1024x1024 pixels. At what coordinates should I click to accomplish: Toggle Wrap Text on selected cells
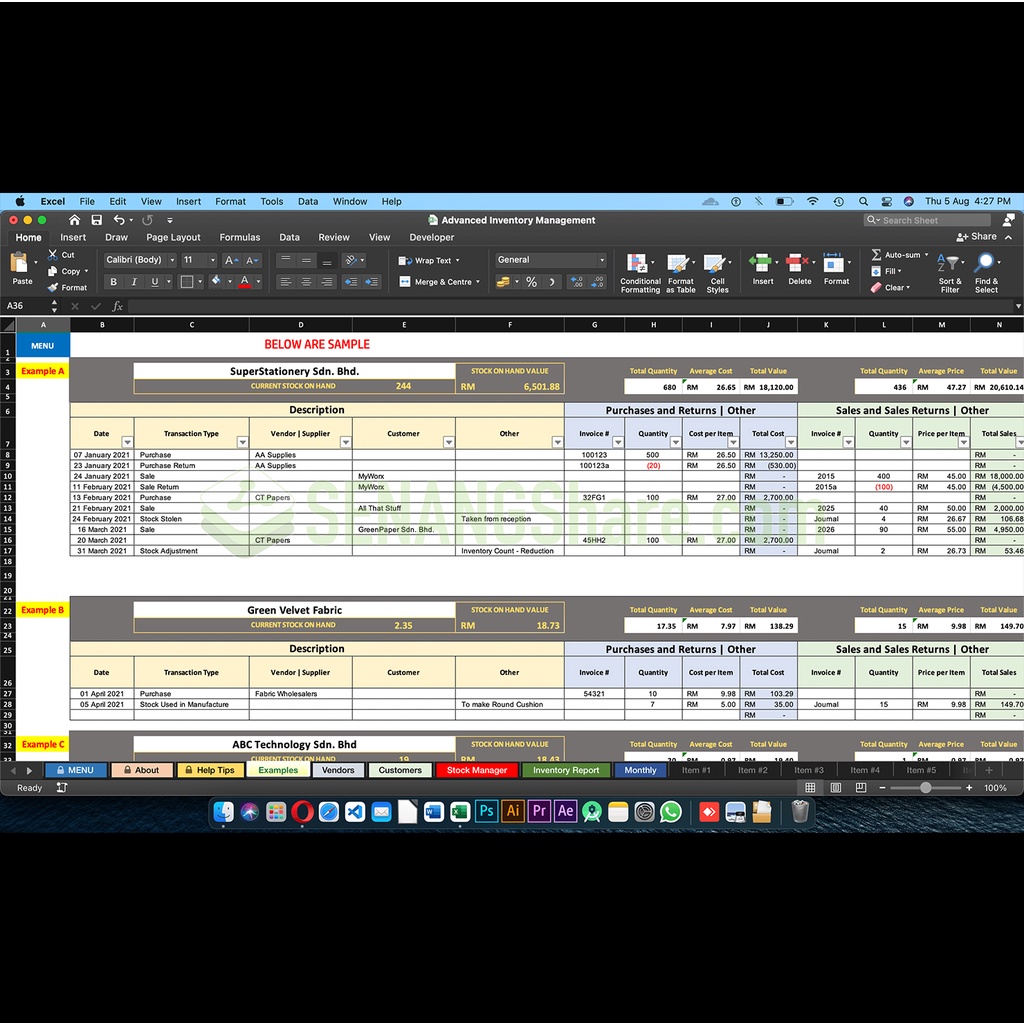429,261
